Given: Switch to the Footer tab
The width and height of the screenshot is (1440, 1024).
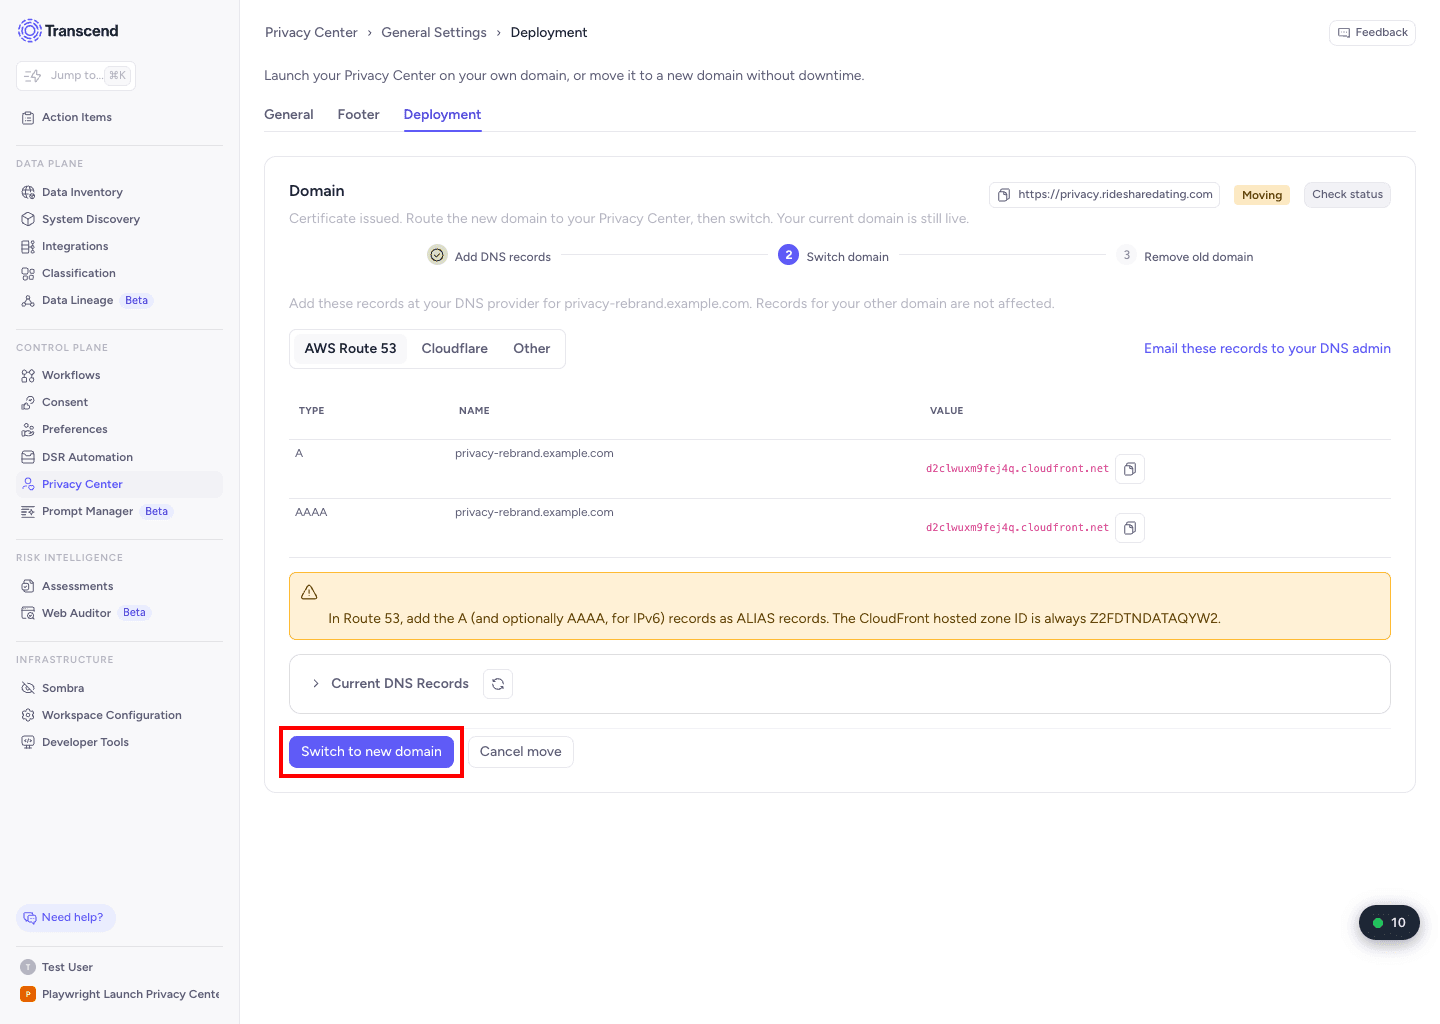Looking at the screenshot, I should point(358,115).
